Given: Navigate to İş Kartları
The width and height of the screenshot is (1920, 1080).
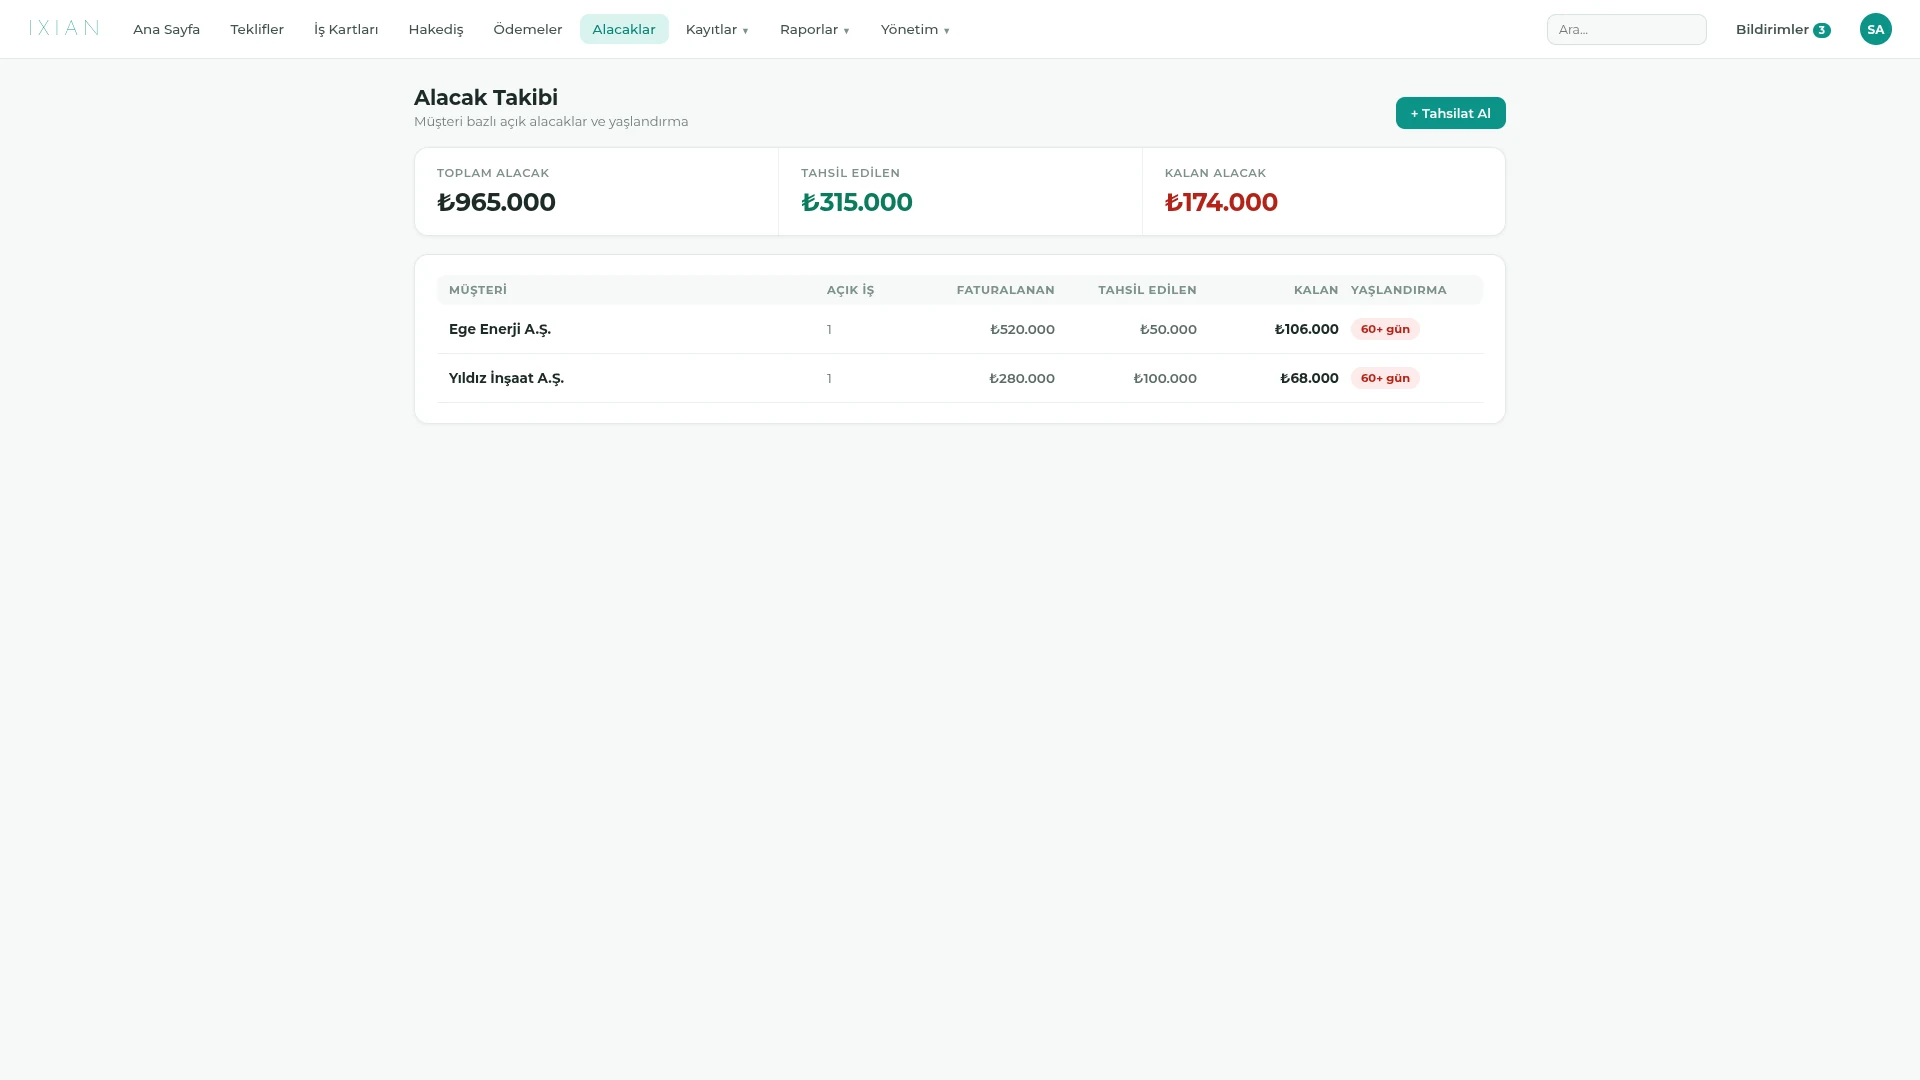Looking at the screenshot, I should tap(346, 29).
